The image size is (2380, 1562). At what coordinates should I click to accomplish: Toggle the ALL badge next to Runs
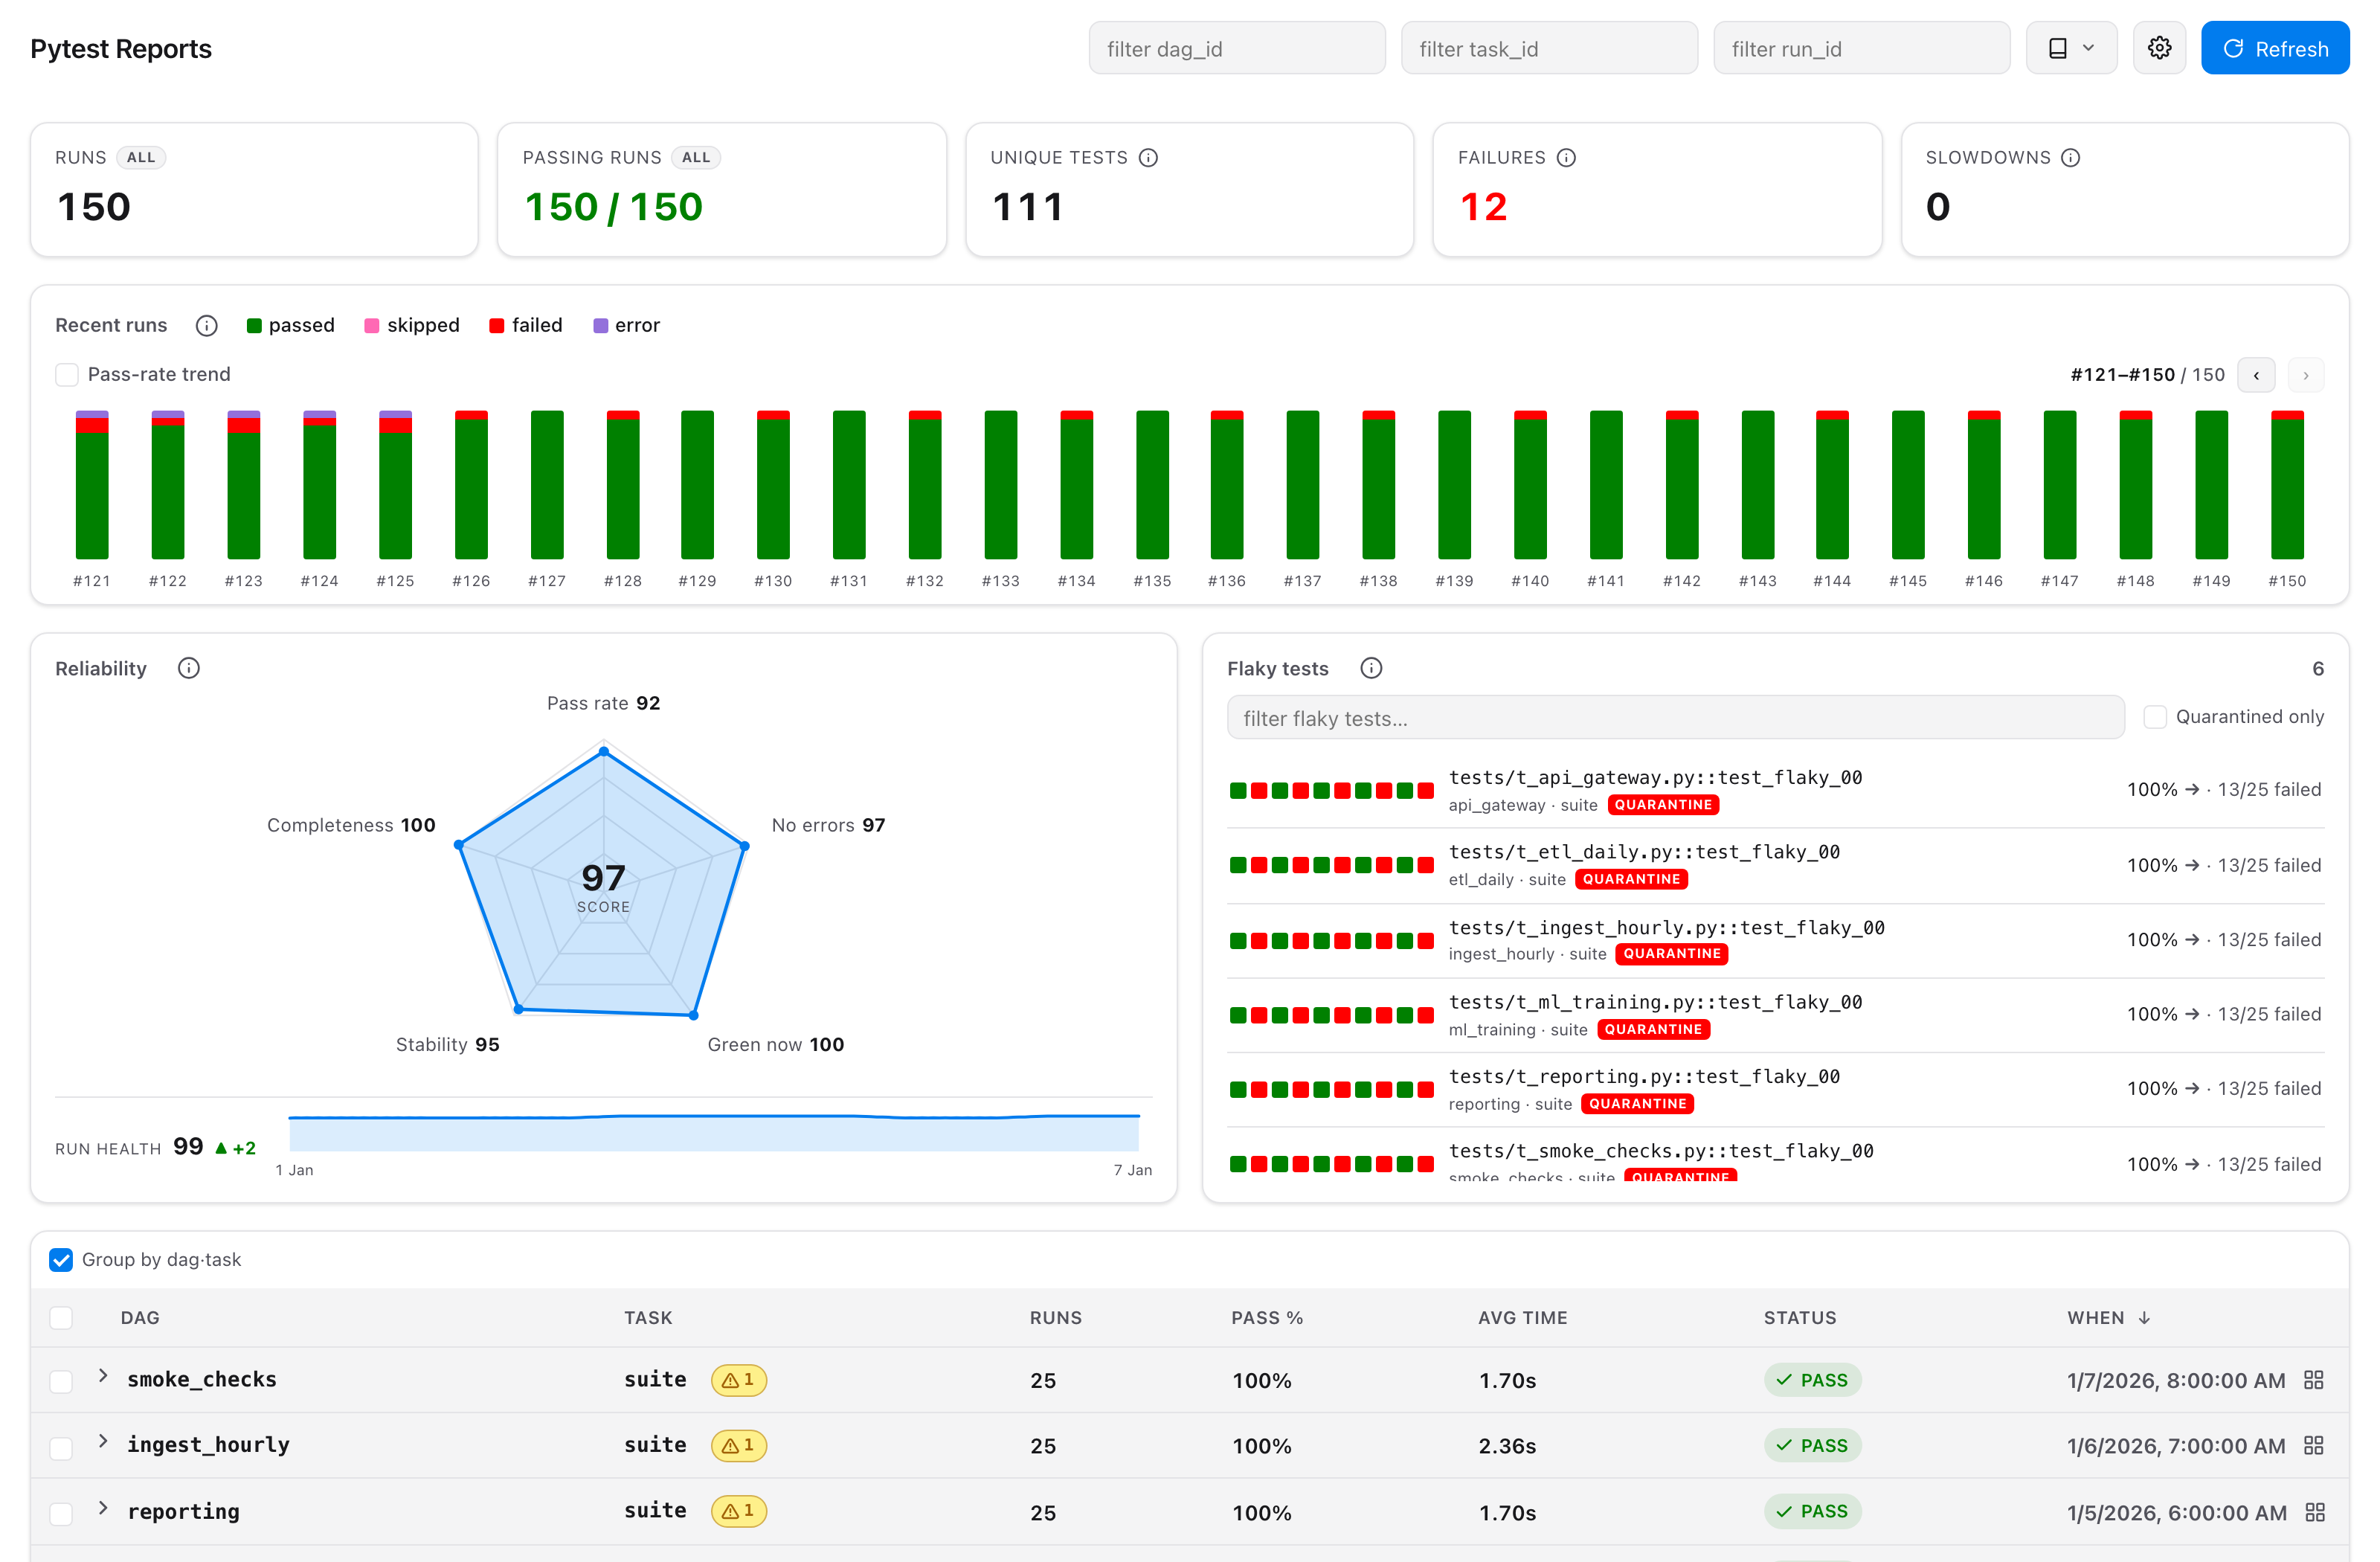click(x=141, y=158)
